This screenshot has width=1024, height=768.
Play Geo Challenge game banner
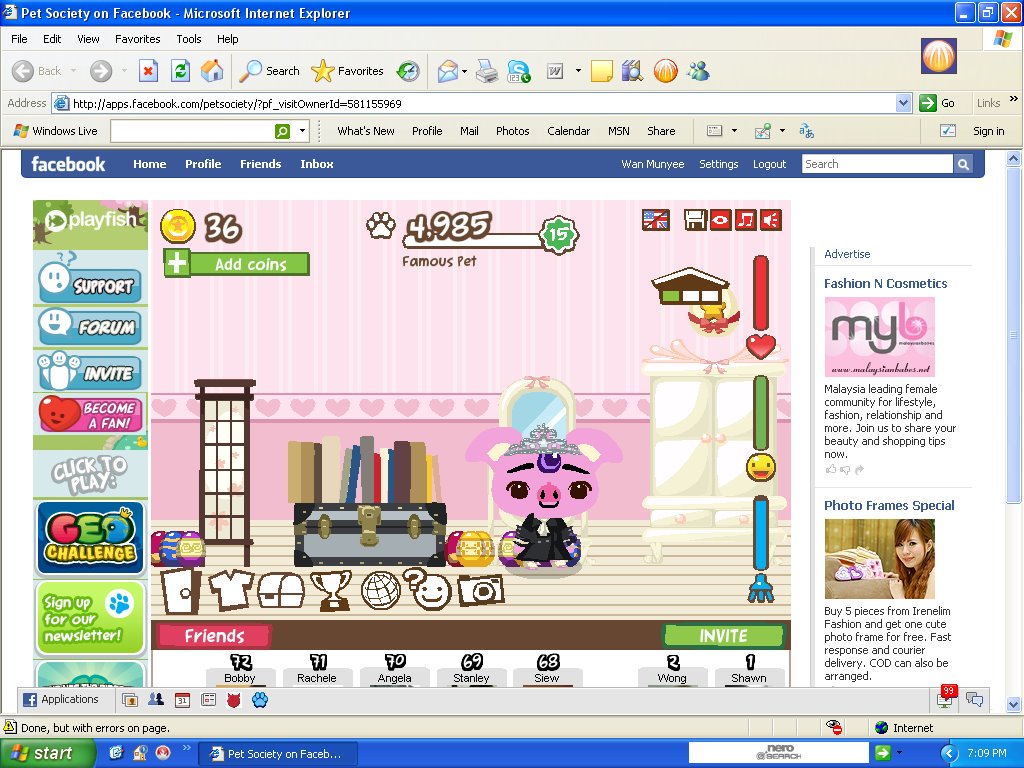(x=90, y=537)
